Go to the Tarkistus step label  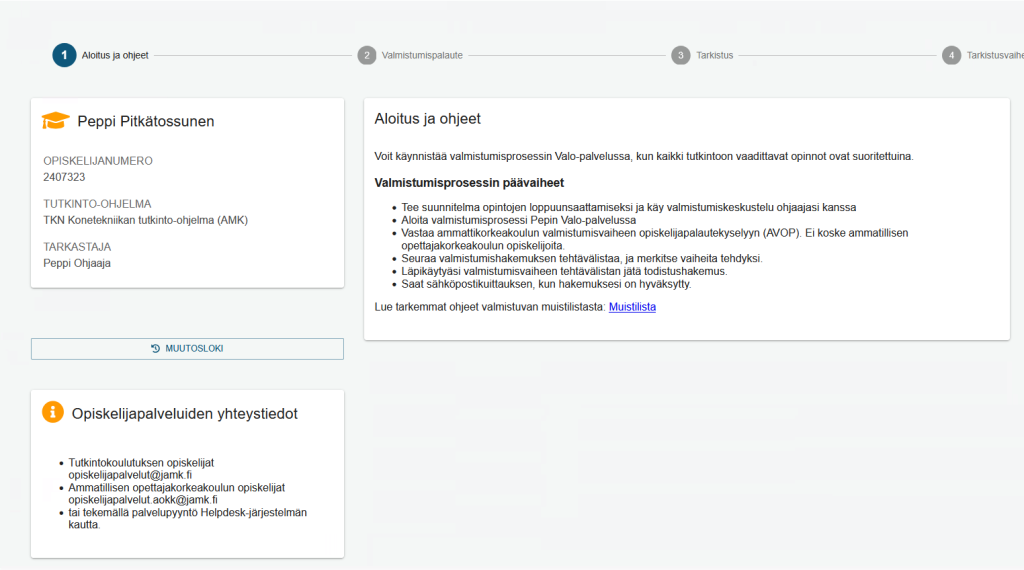[x=714, y=55]
